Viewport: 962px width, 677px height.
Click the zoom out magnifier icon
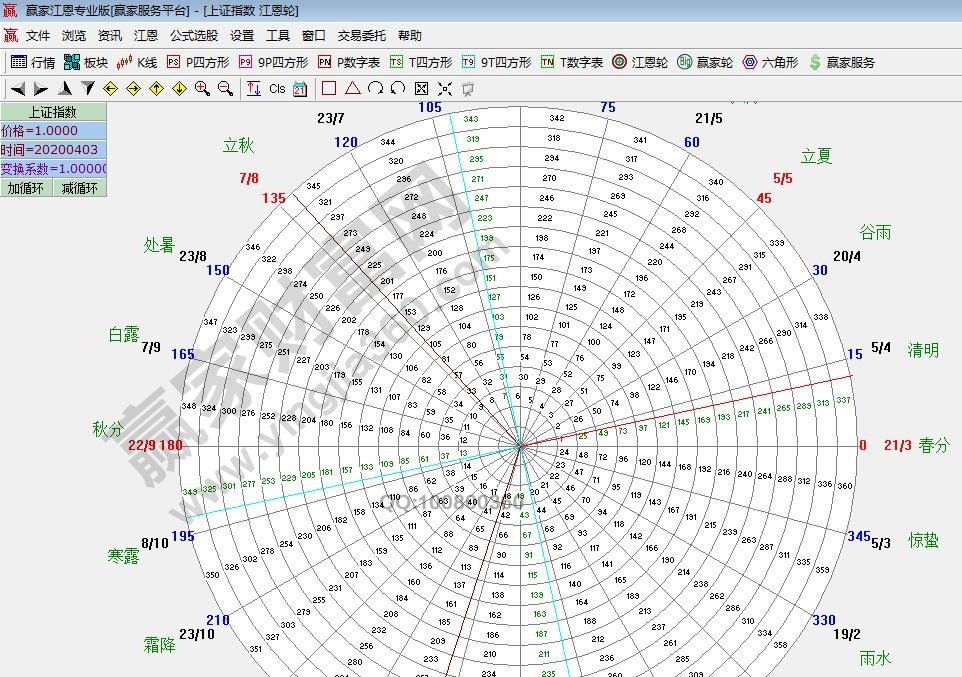point(226,89)
